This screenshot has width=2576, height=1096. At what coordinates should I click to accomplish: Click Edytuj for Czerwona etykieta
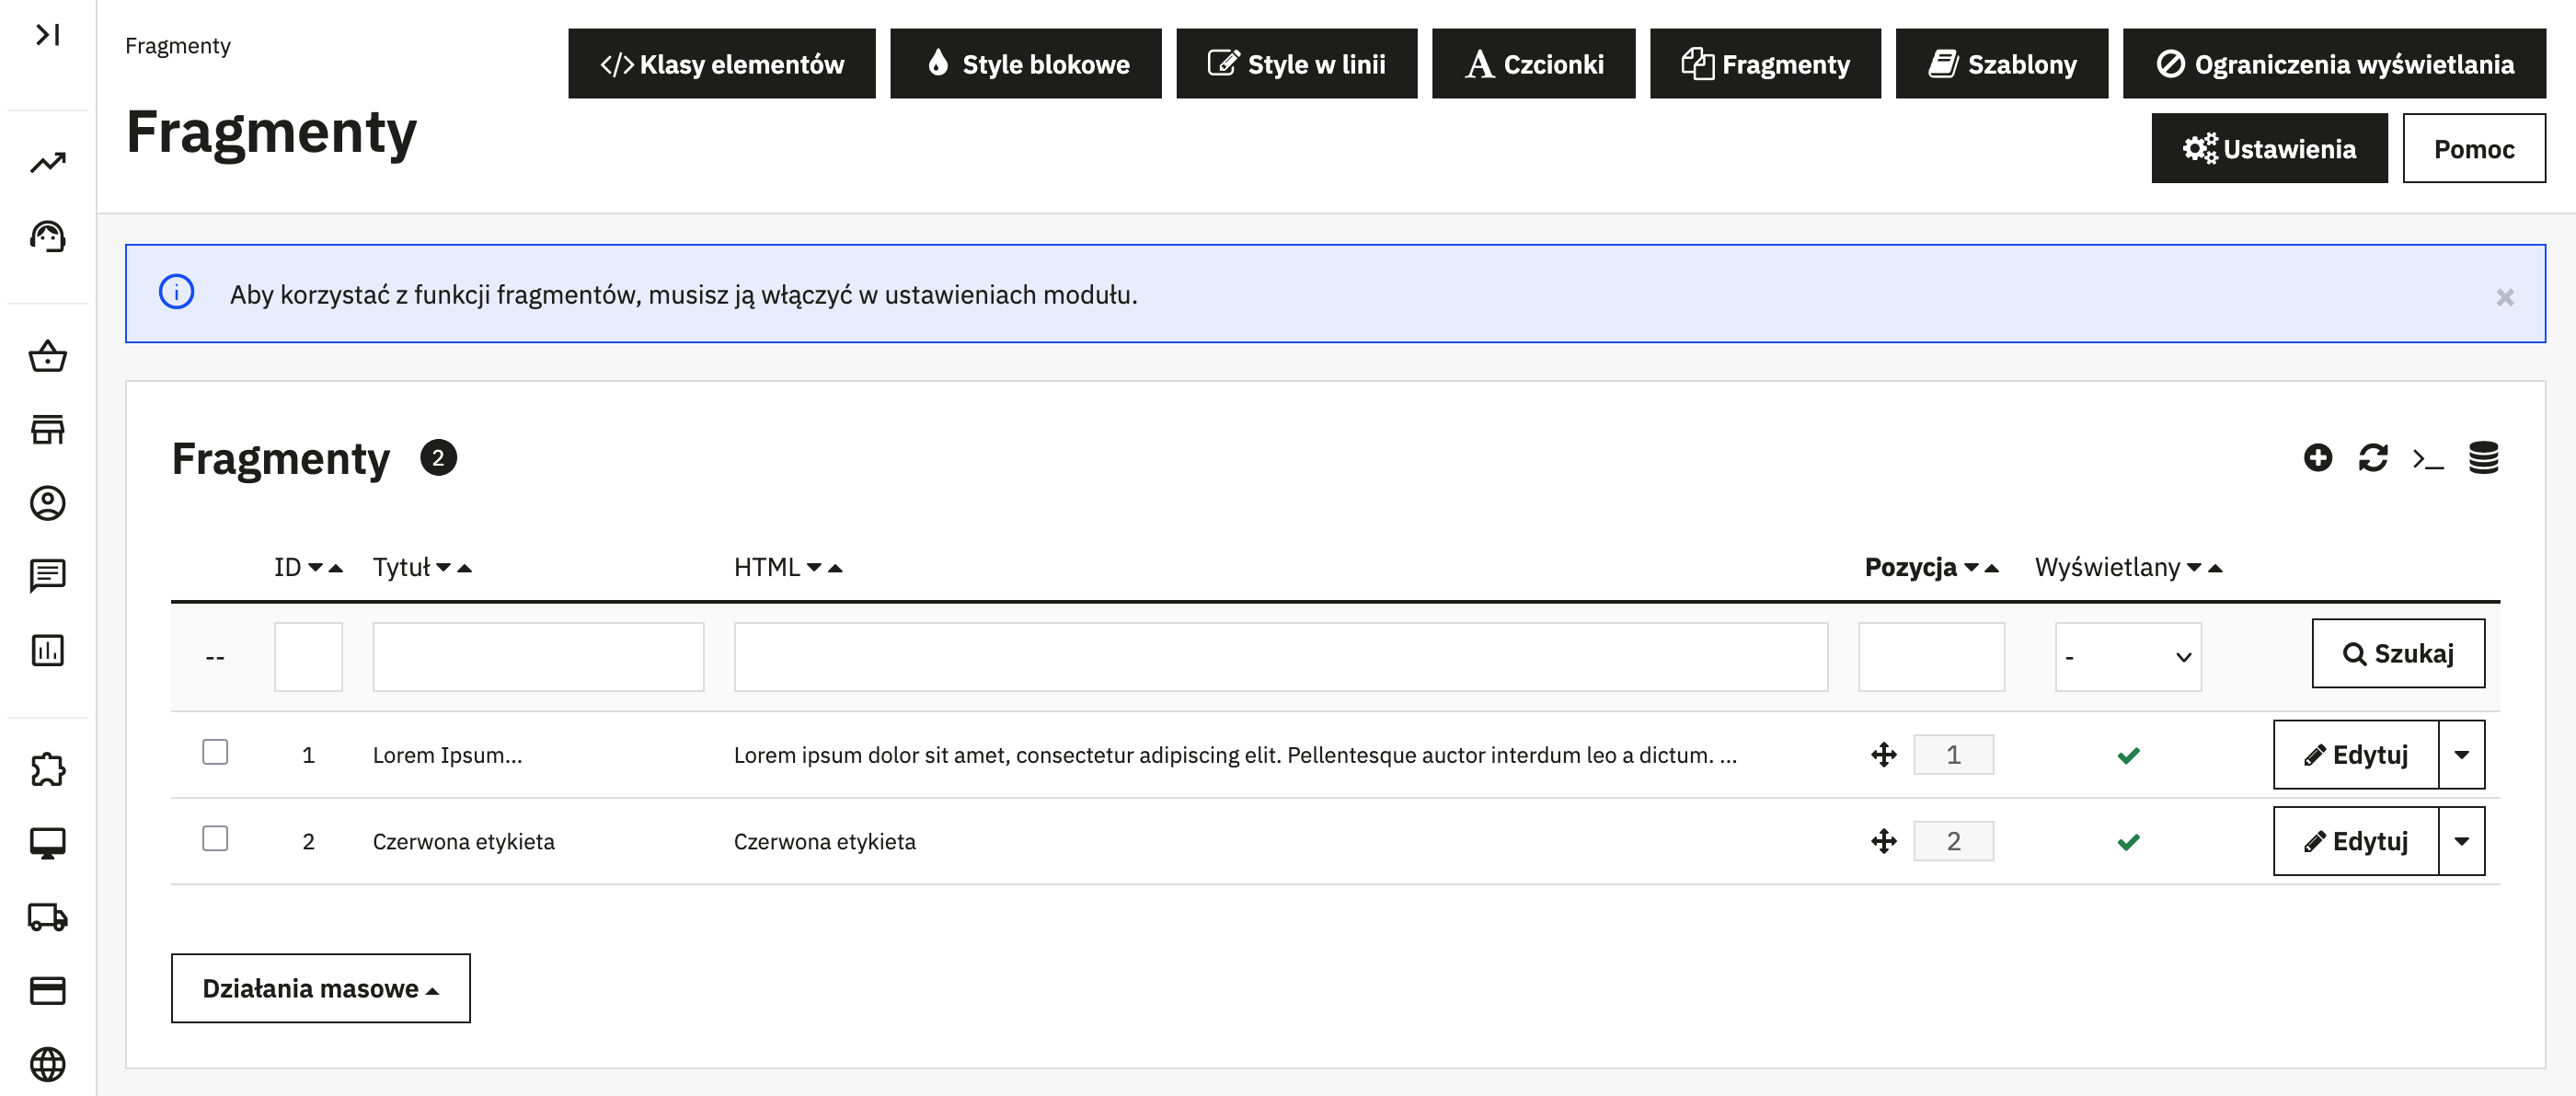[x=2355, y=841]
